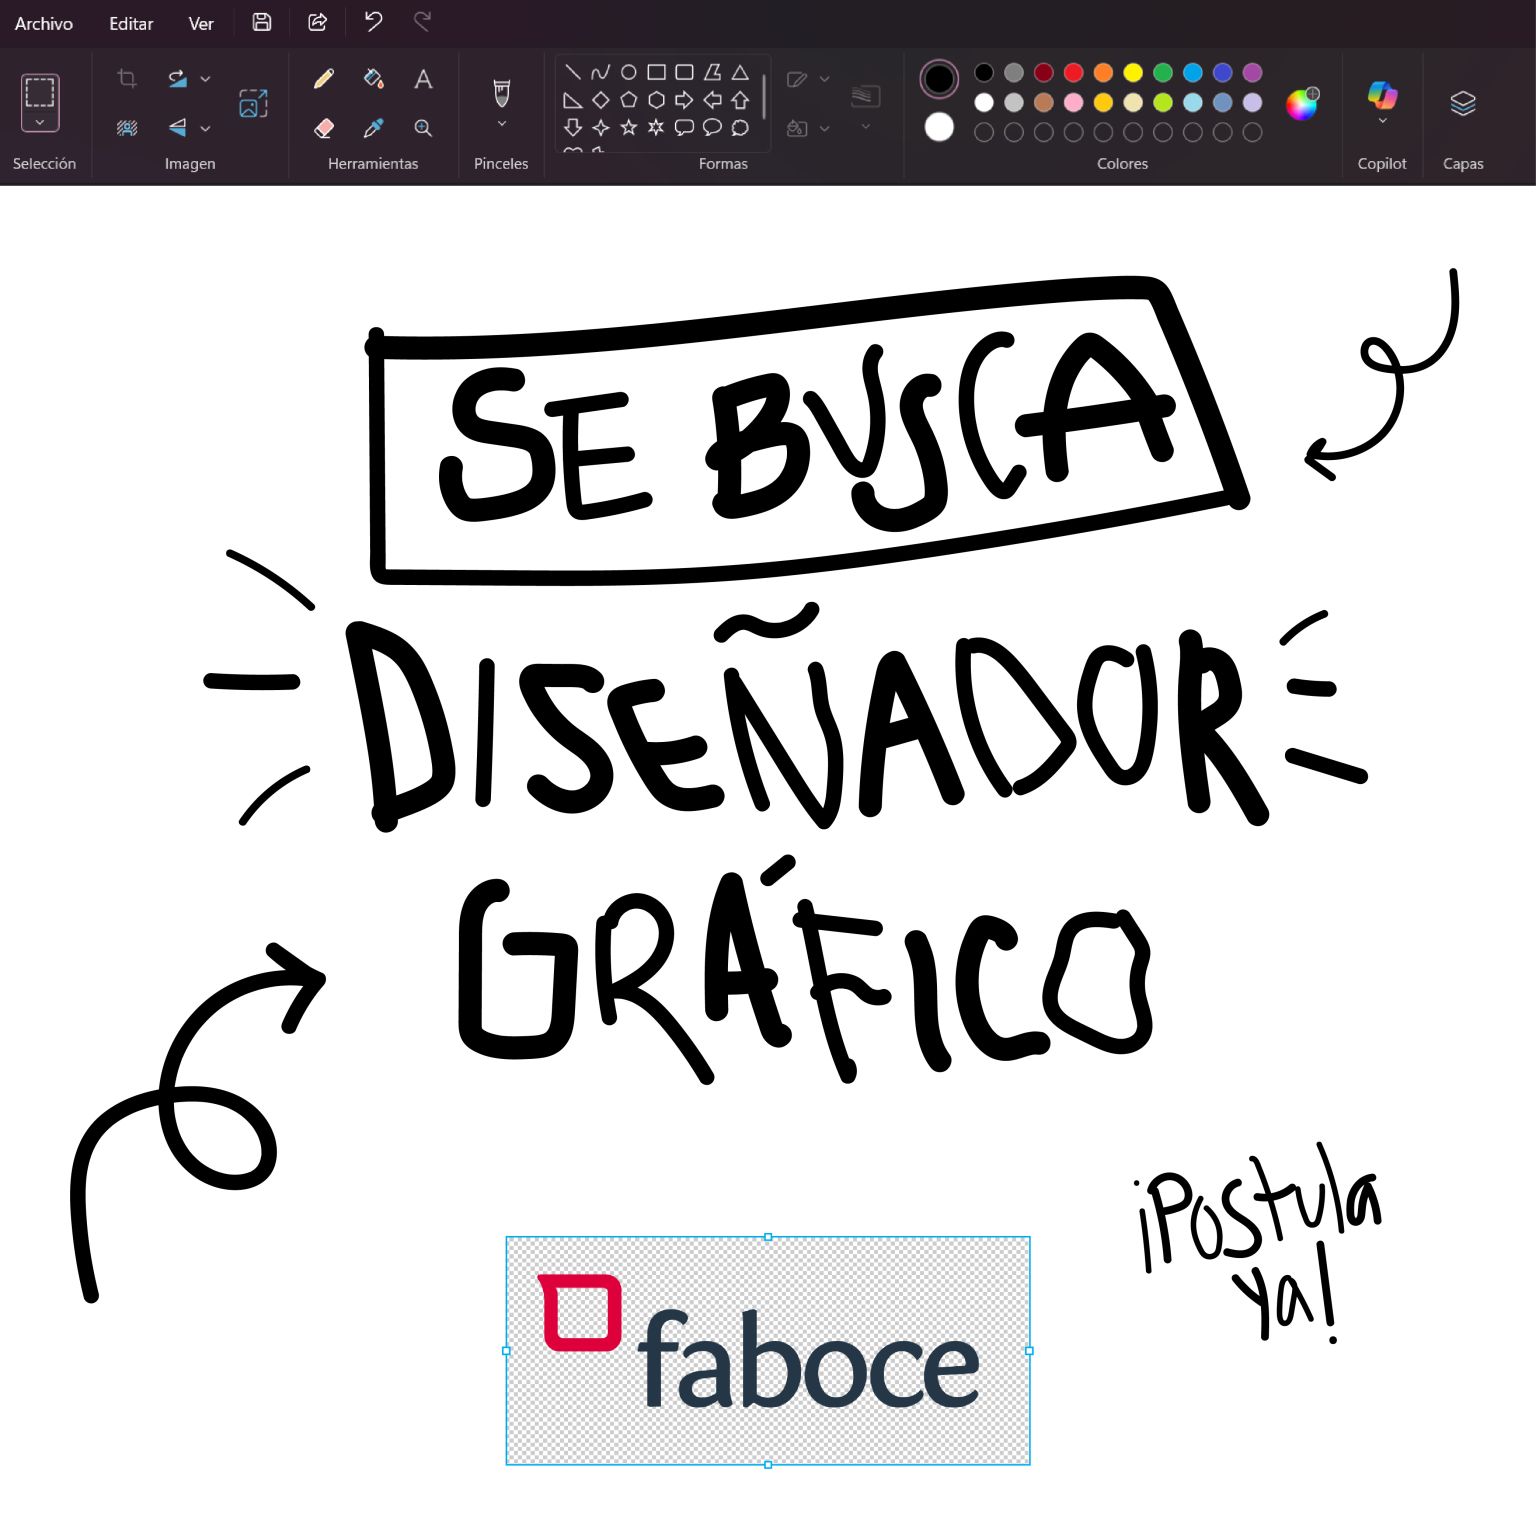
Task: Click the right middle selection handle of logo
Action: 1029,1351
